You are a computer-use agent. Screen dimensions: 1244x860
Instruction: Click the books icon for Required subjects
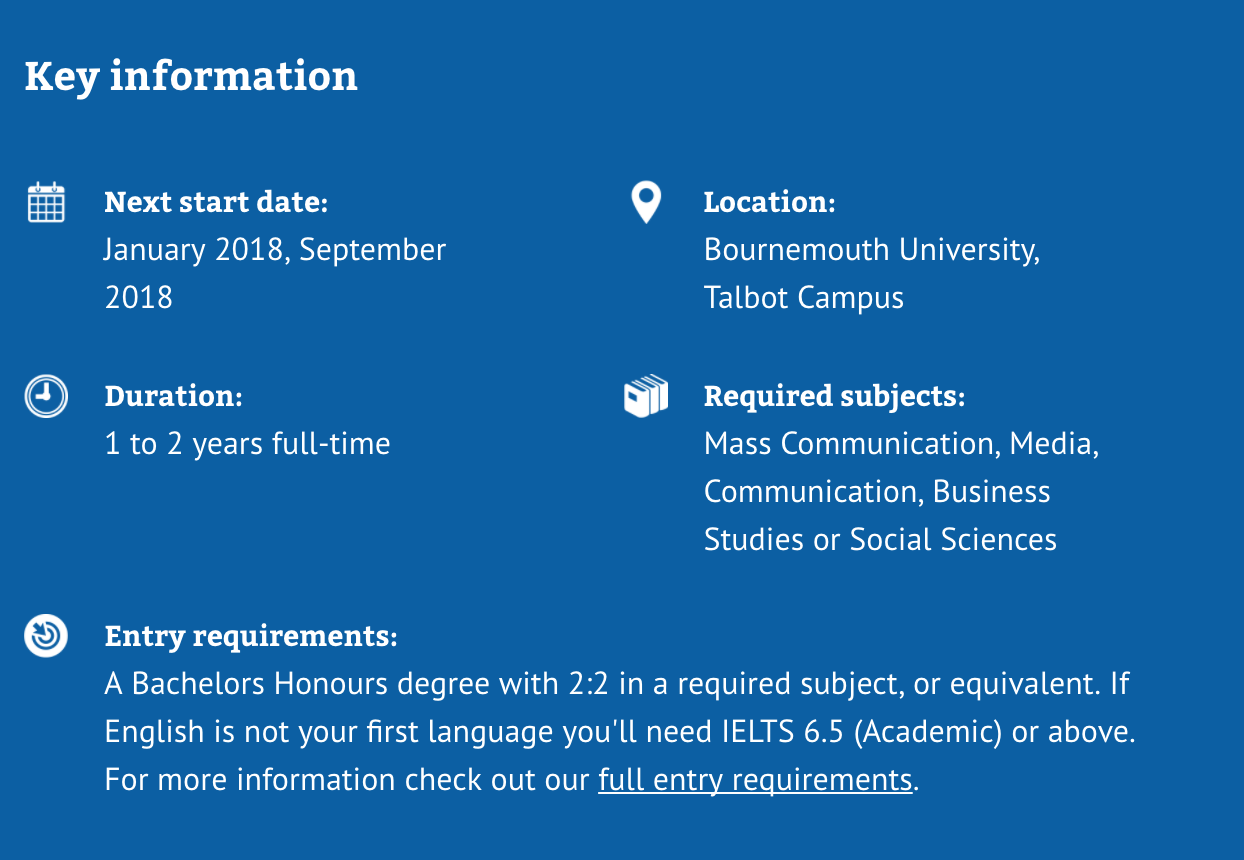pyautogui.click(x=646, y=396)
